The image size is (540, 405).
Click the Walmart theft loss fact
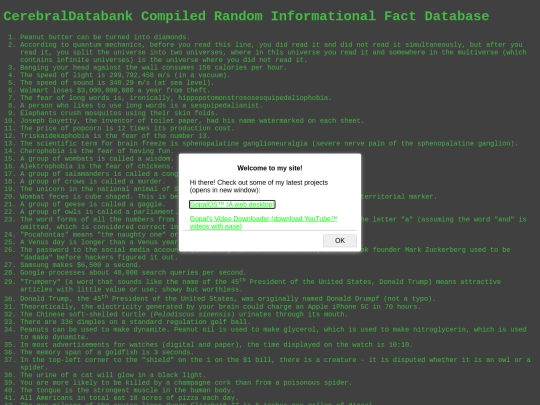click(x=115, y=90)
